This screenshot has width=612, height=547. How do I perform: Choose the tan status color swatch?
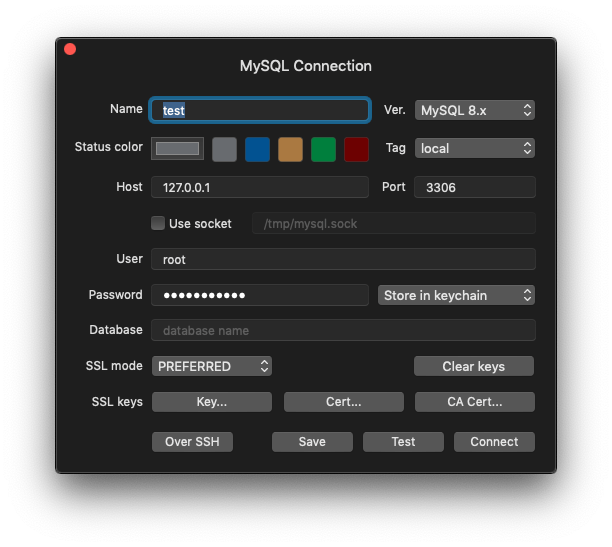coord(290,149)
